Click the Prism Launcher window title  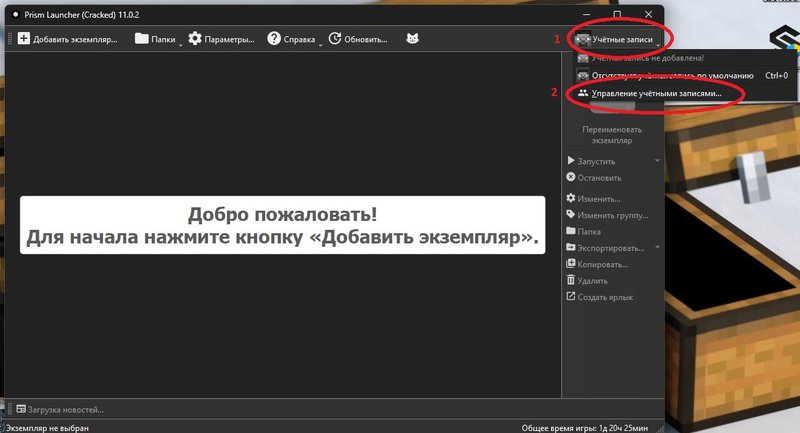(x=82, y=15)
